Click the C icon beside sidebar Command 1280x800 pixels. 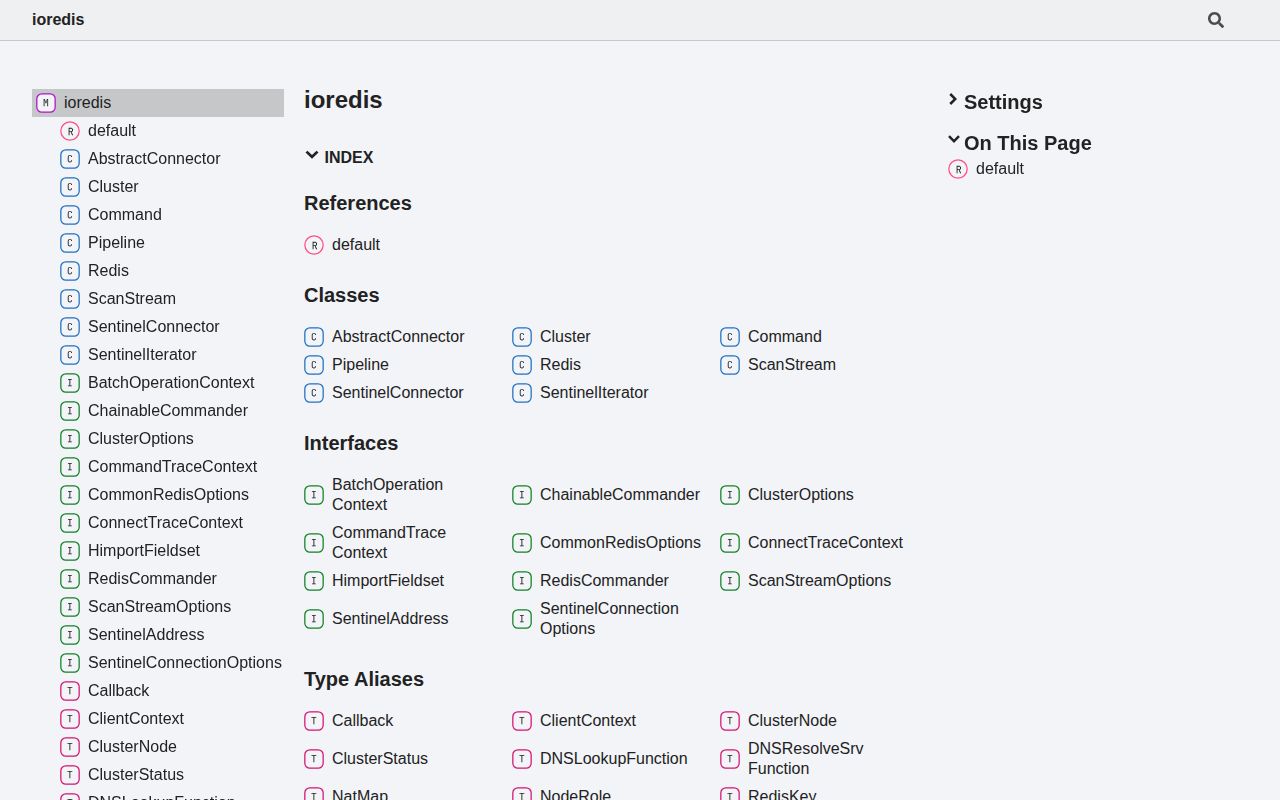coord(70,215)
